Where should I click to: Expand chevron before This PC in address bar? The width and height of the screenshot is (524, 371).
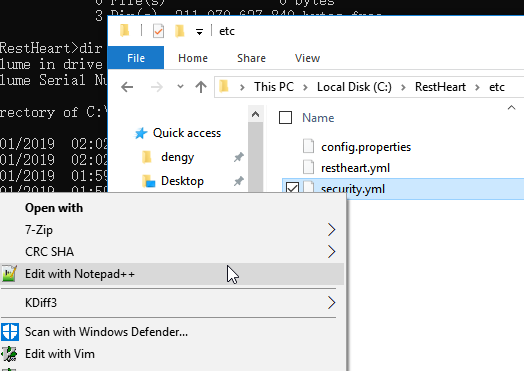242,88
